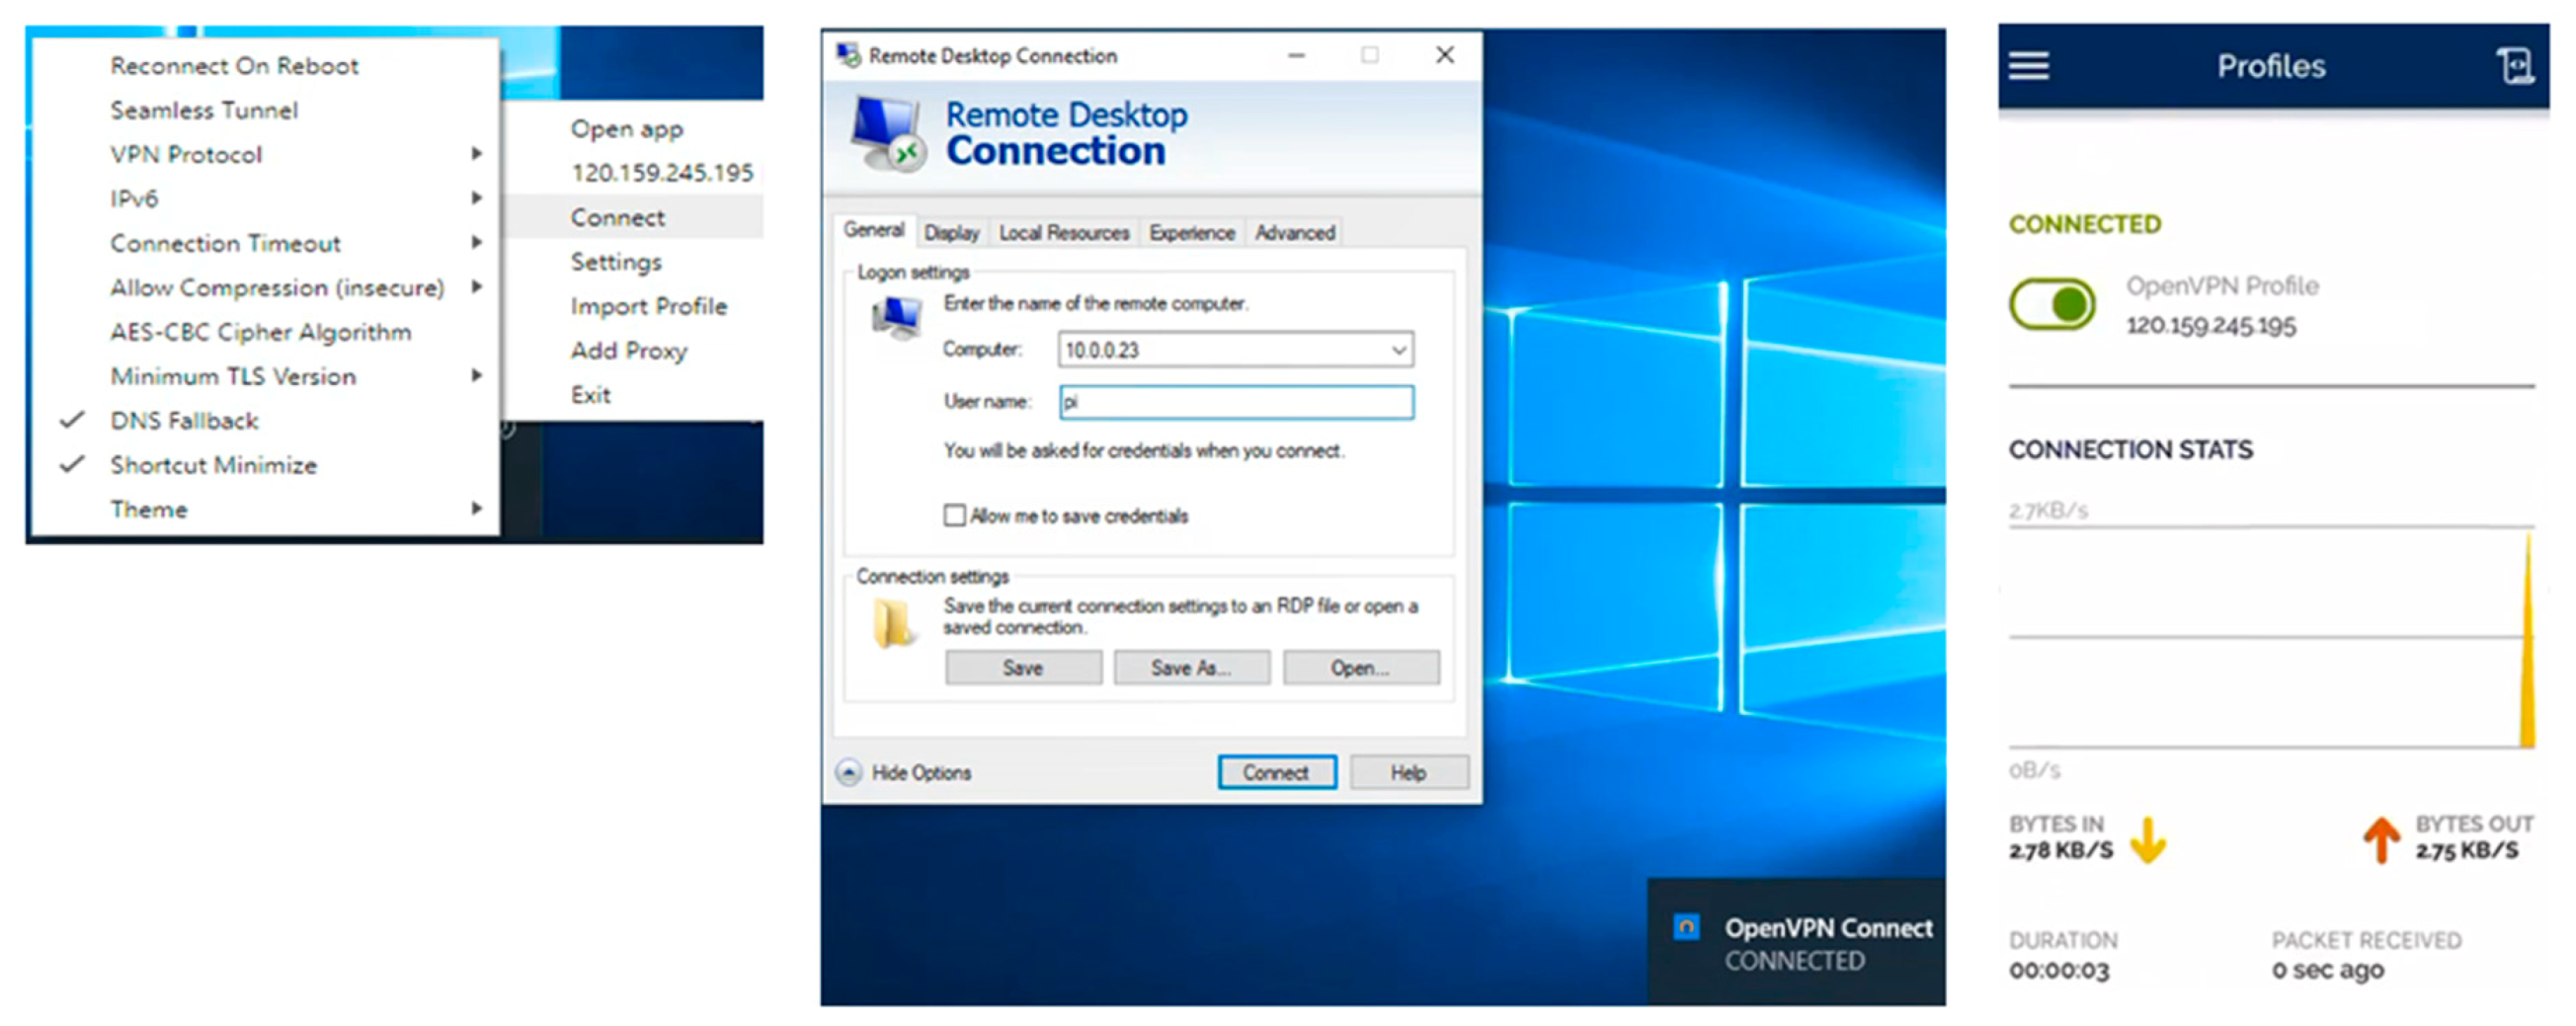The image size is (2576, 1026).
Task: Click the yellow folder icon in Connection settings
Action: click(891, 623)
